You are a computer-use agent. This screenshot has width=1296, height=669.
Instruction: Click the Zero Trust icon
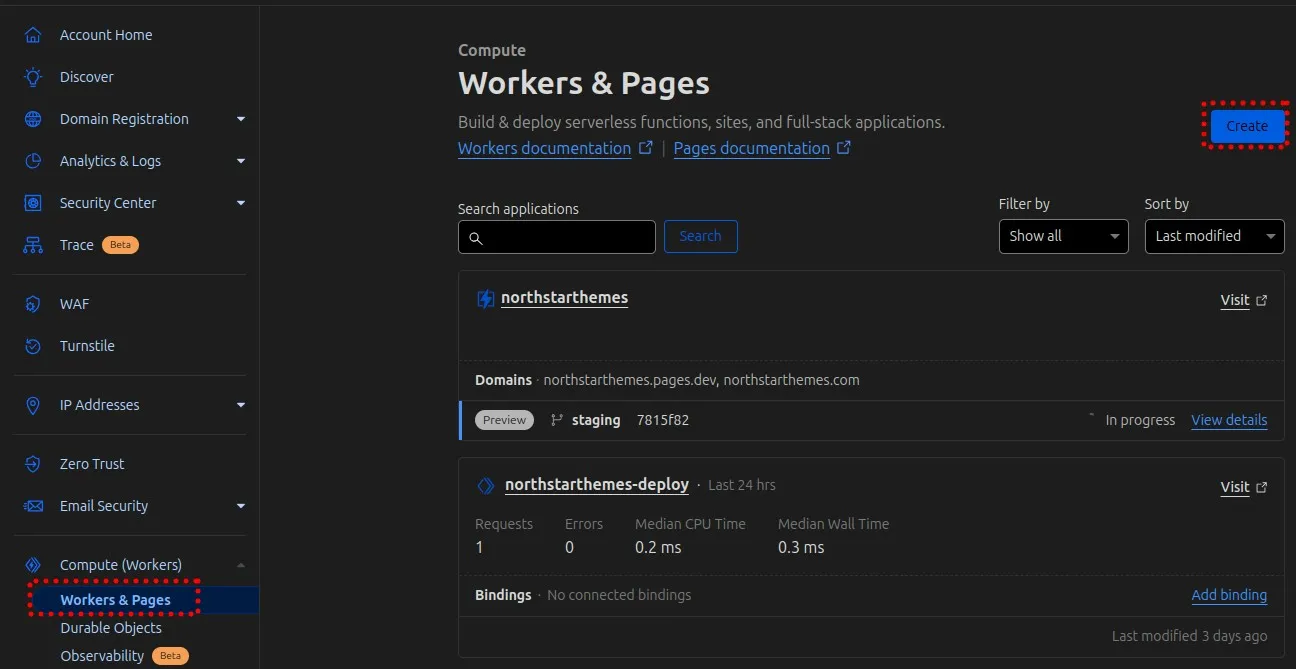coord(33,464)
